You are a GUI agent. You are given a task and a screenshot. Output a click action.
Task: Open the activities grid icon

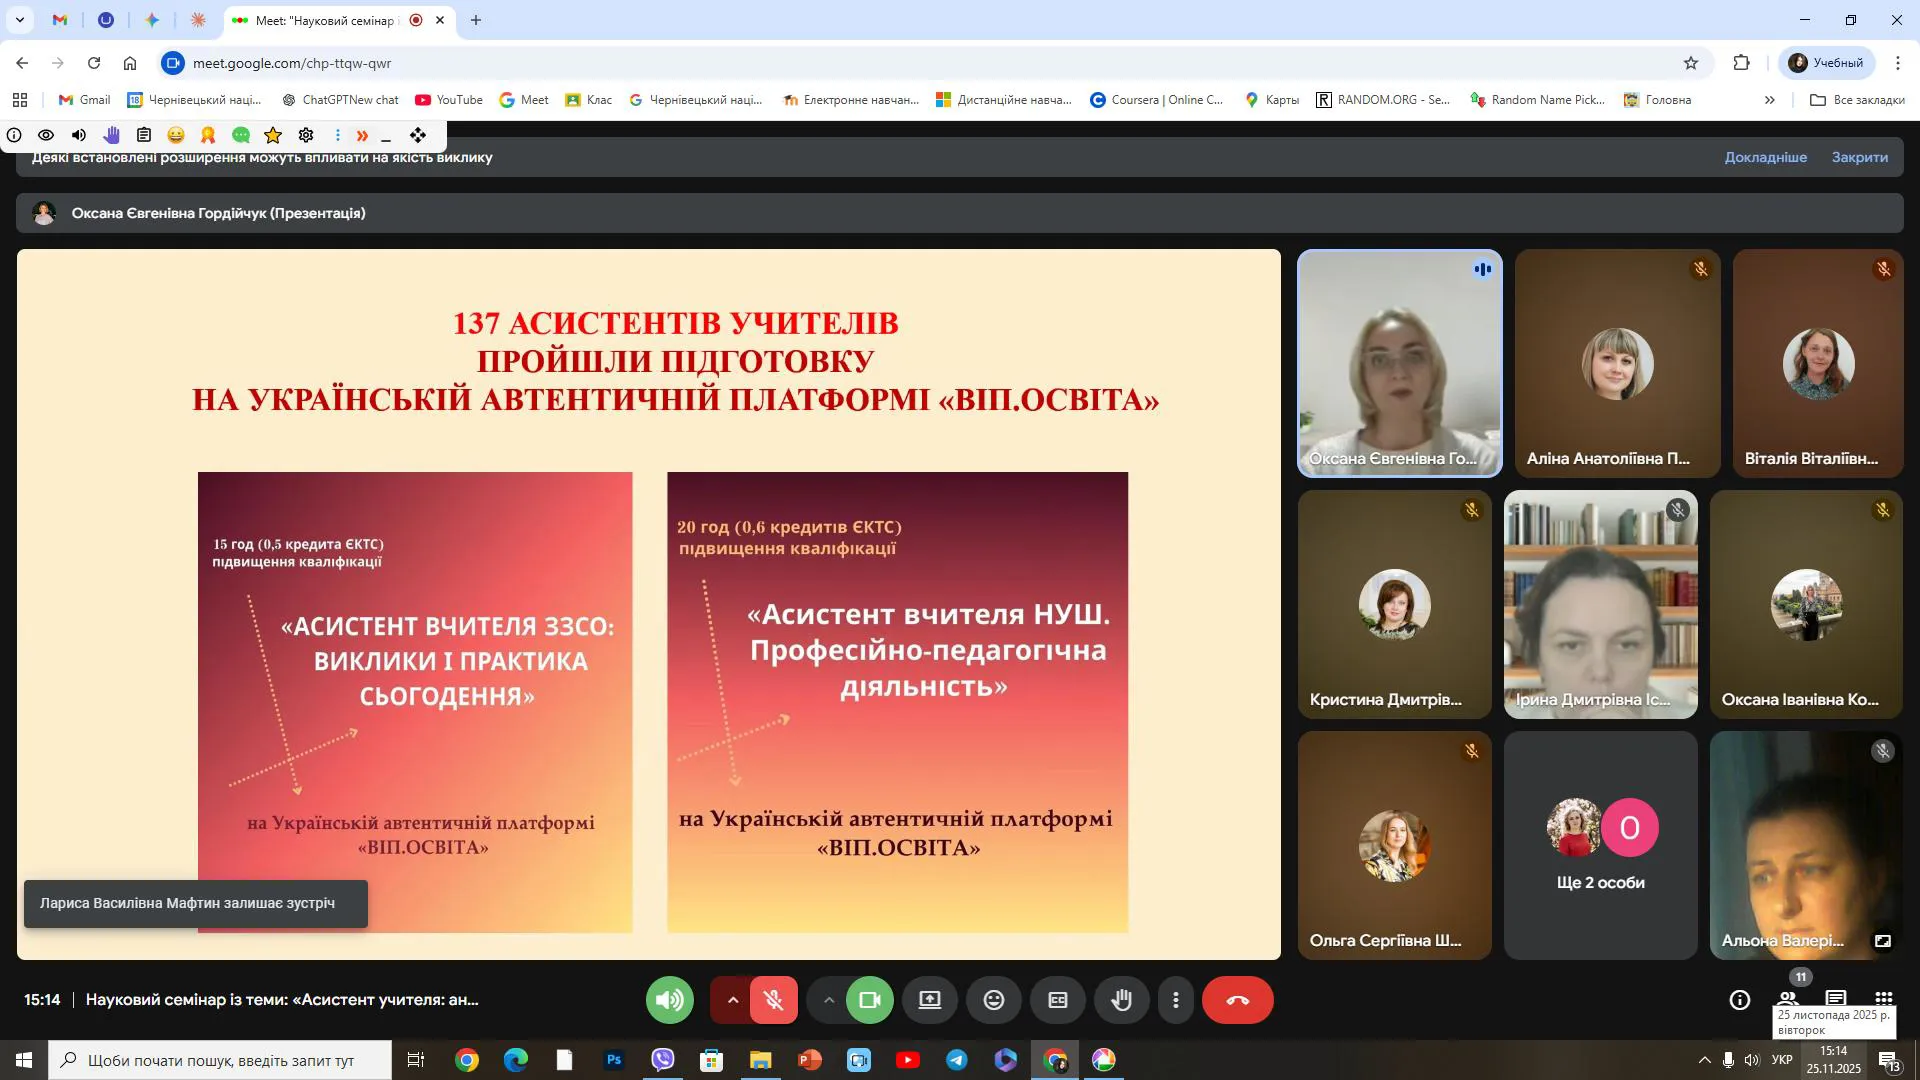(1883, 999)
